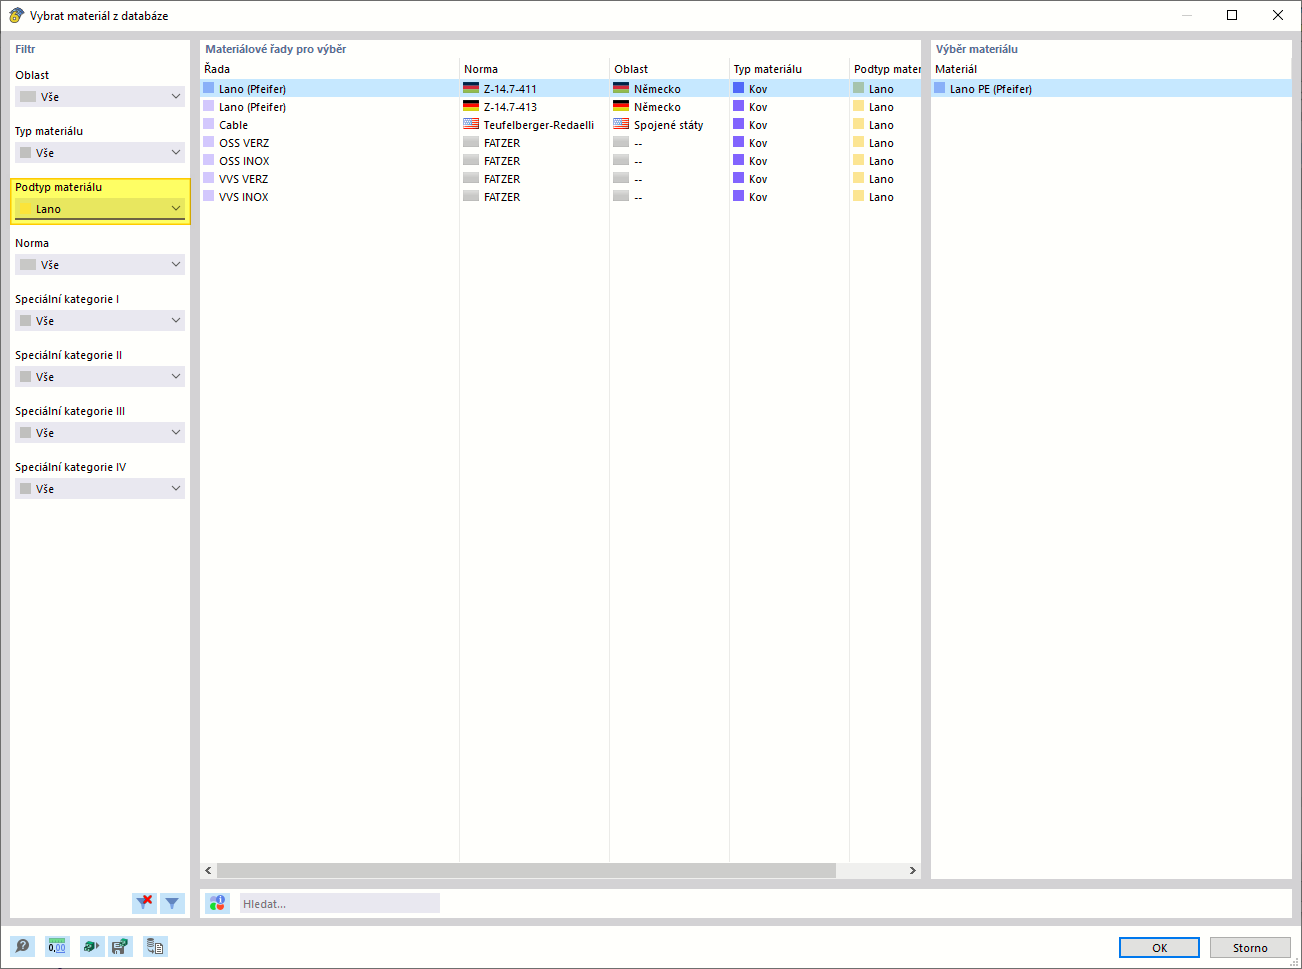Click in the Hledat search field
Image resolution: width=1302 pixels, height=969 pixels.
coord(340,903)
